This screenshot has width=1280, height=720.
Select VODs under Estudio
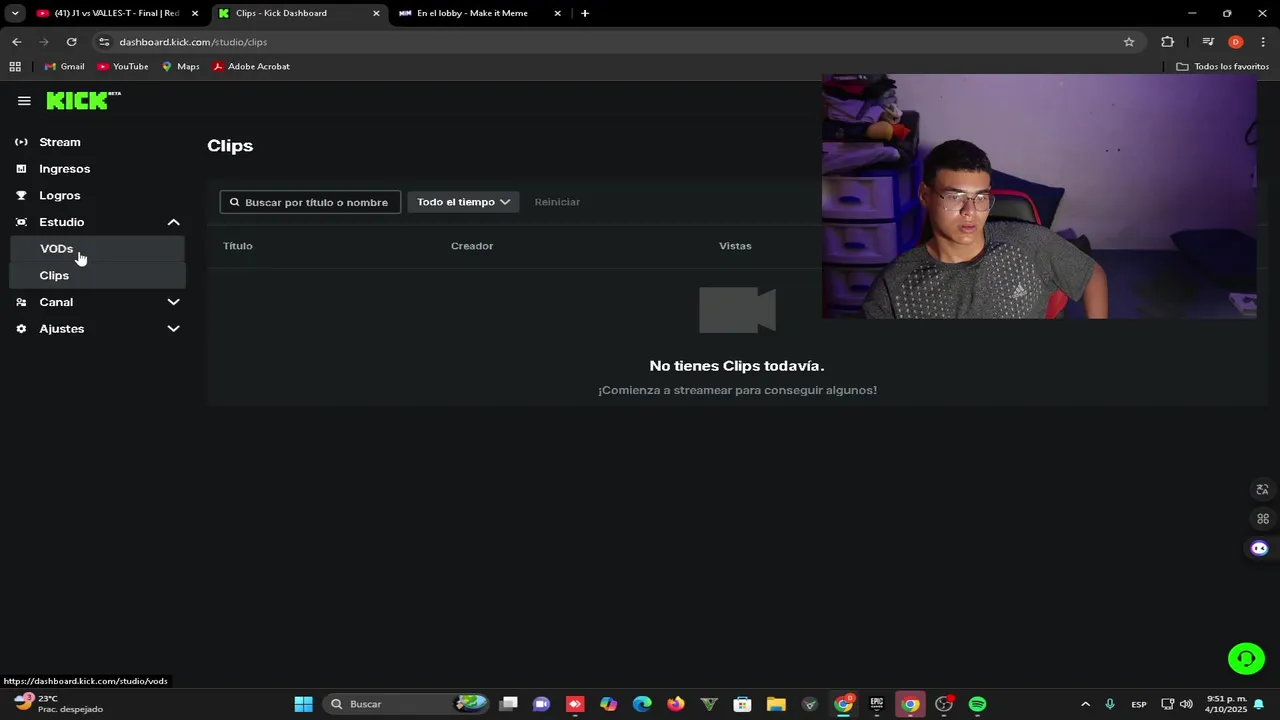[97, 249]
